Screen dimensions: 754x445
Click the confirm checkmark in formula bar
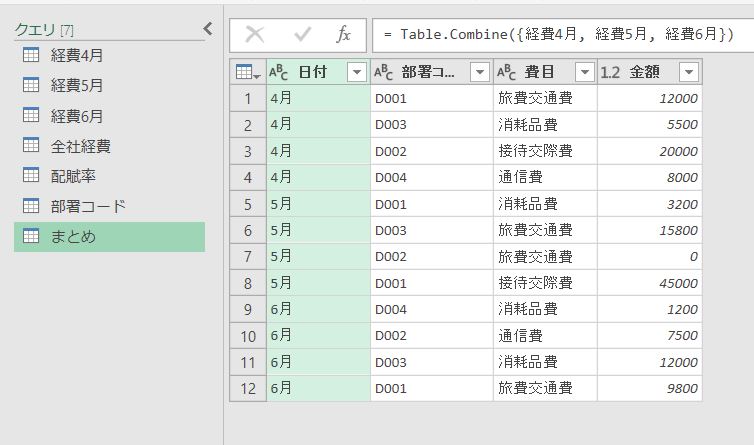point(302,34)
